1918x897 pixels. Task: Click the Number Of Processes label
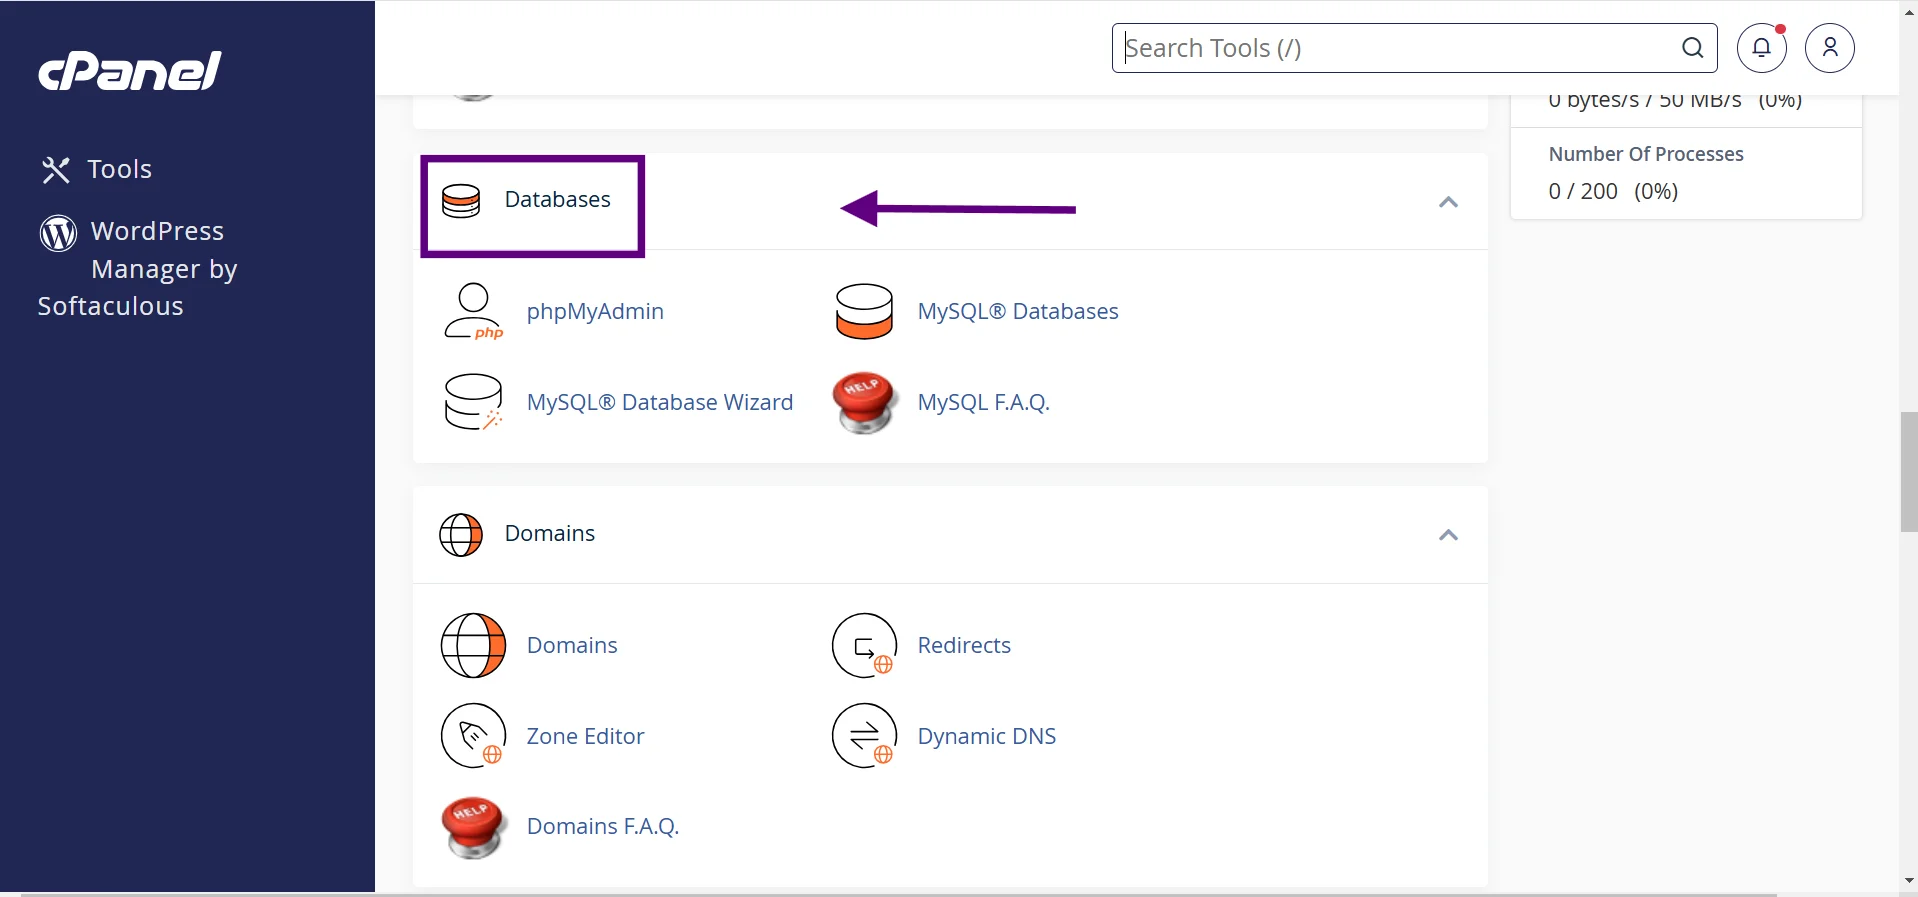1646,154
